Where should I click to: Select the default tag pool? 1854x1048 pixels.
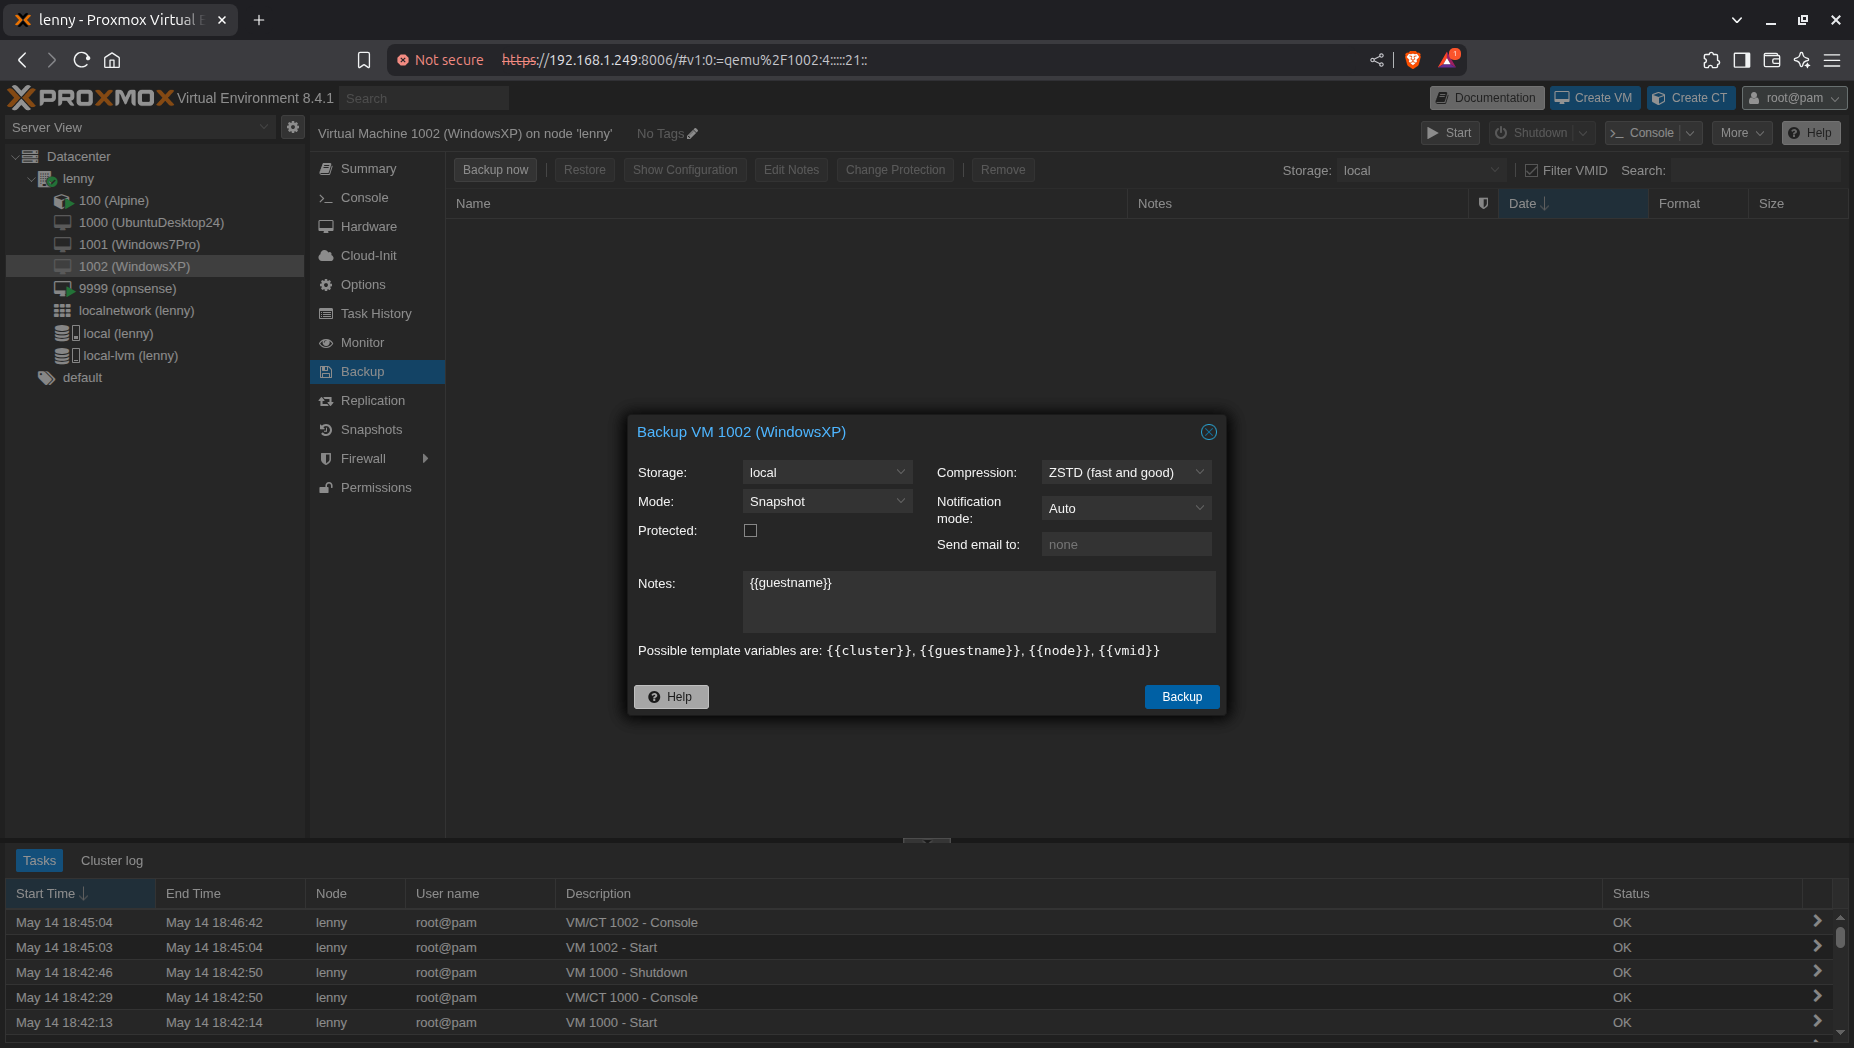(82, 378)
